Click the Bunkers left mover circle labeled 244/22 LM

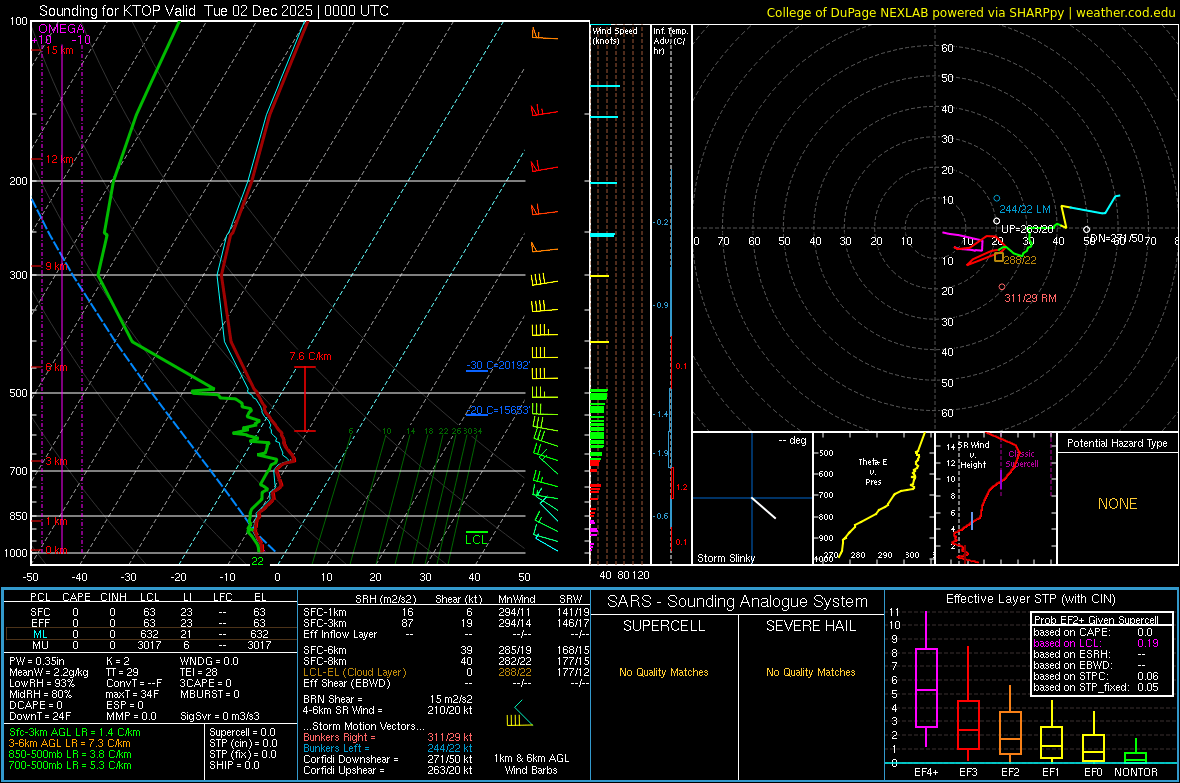coord(996,199)
